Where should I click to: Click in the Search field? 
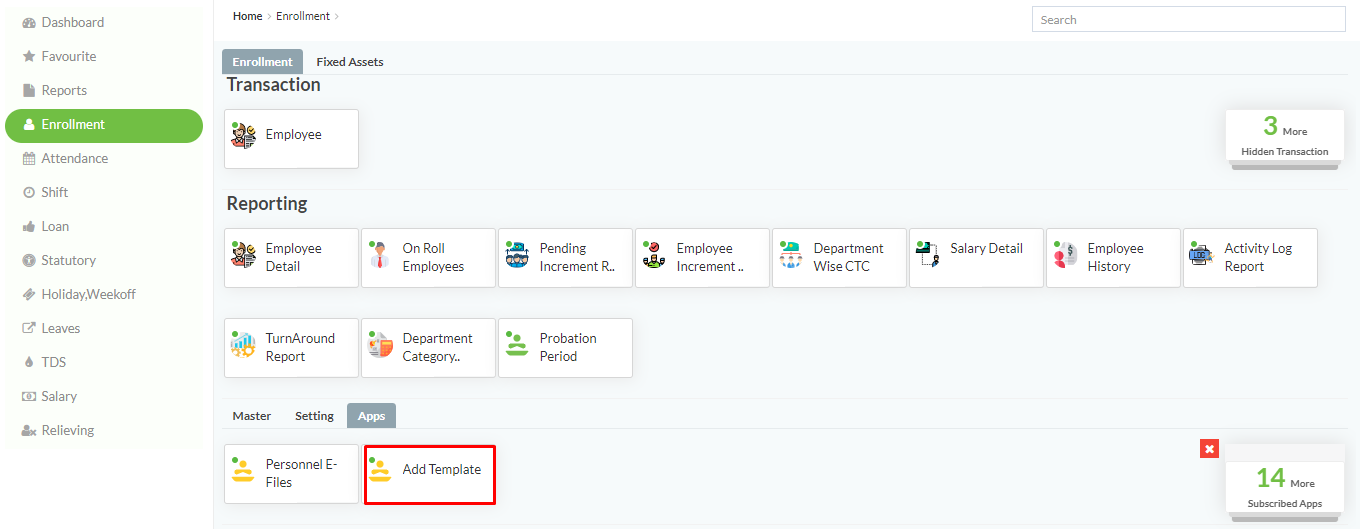point(1188,20)
